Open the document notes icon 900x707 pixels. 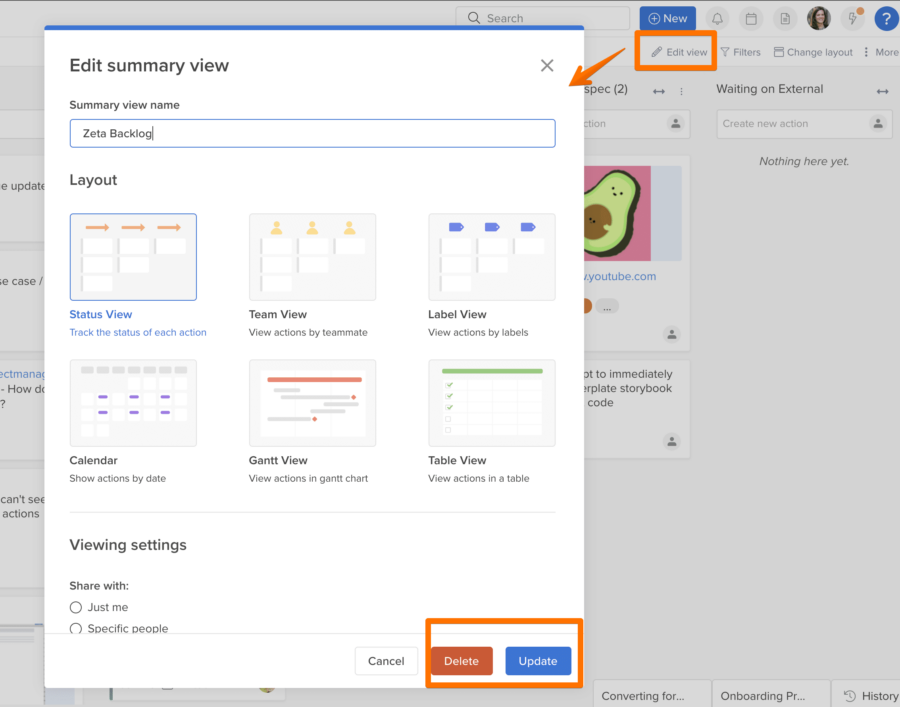(785, 18)
